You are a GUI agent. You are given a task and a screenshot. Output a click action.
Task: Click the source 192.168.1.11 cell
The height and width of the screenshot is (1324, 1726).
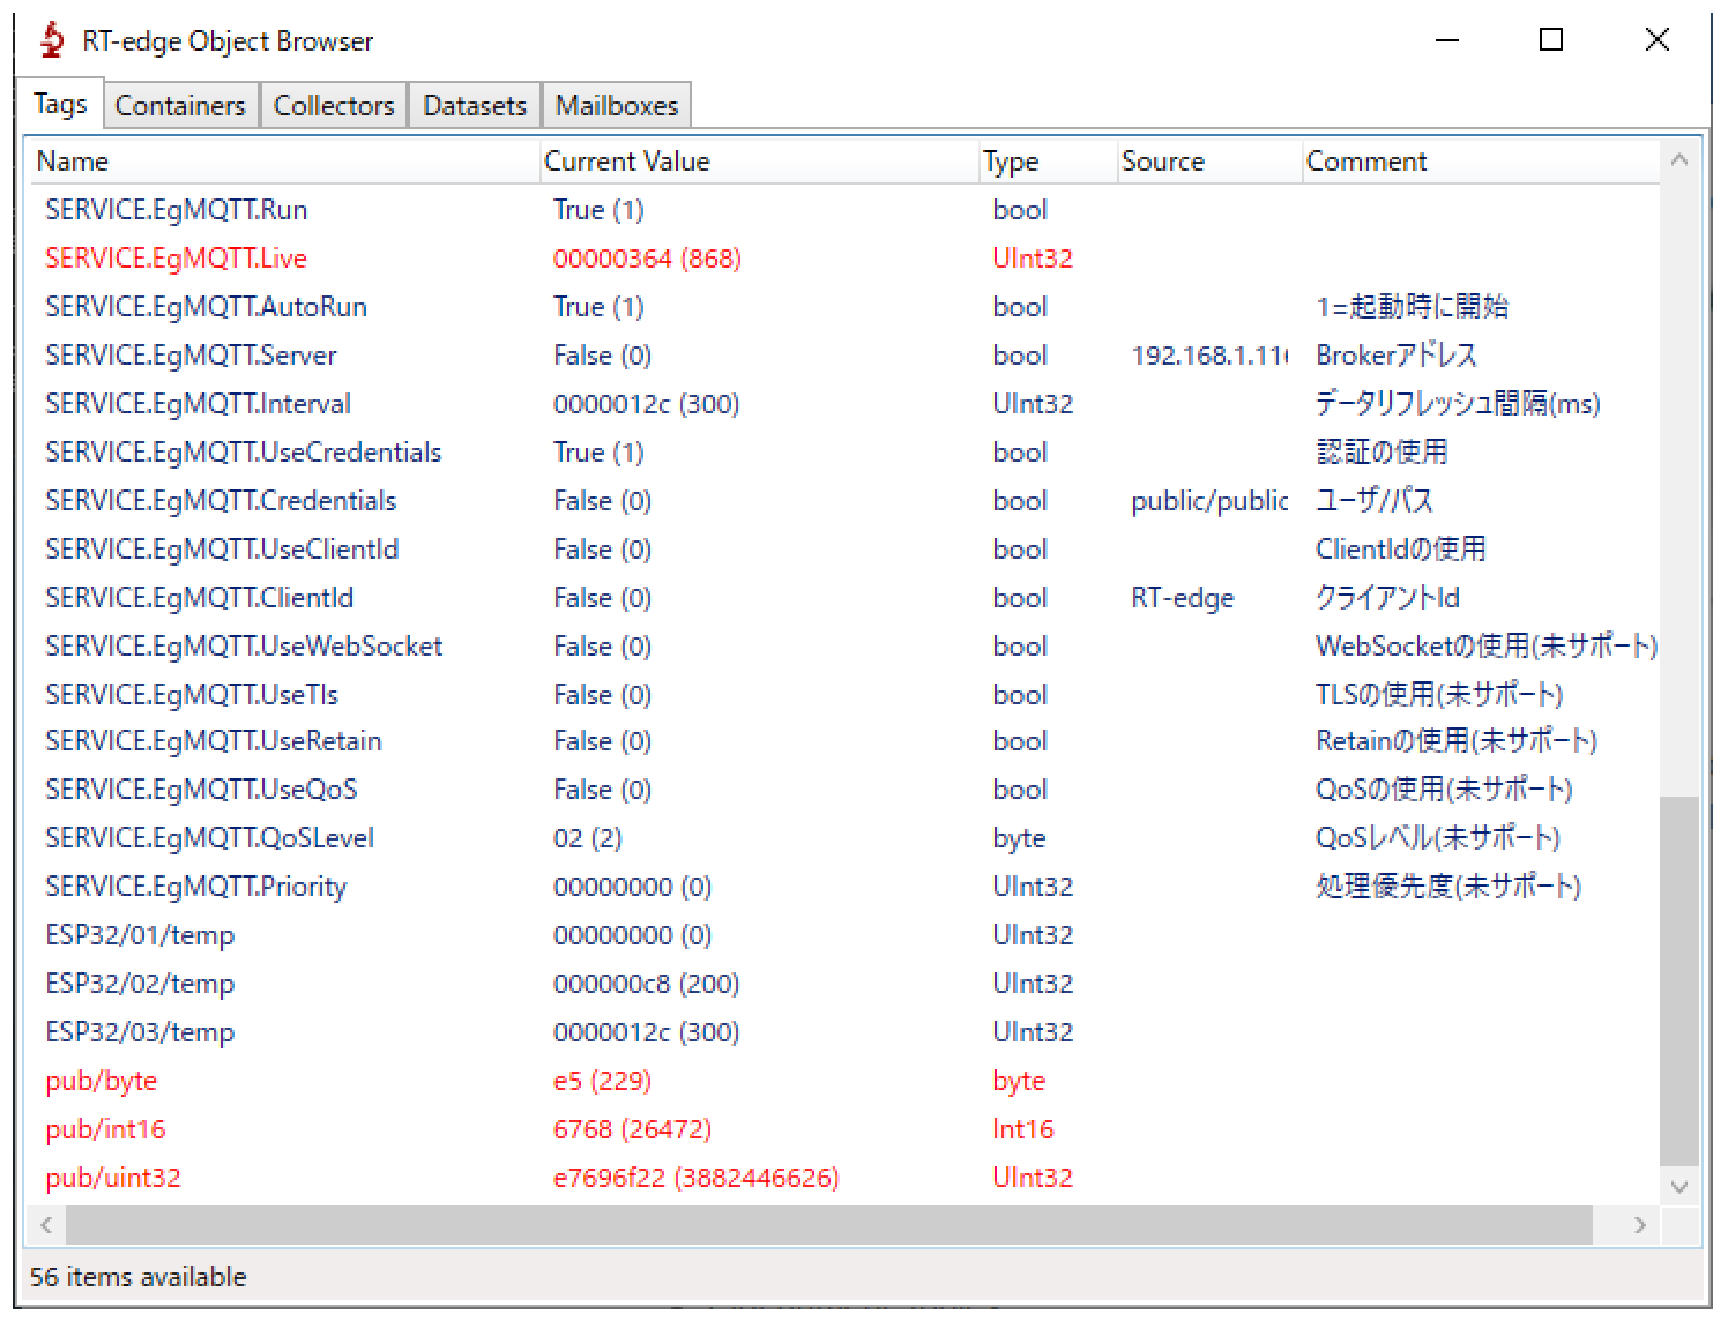[1209, 355]
